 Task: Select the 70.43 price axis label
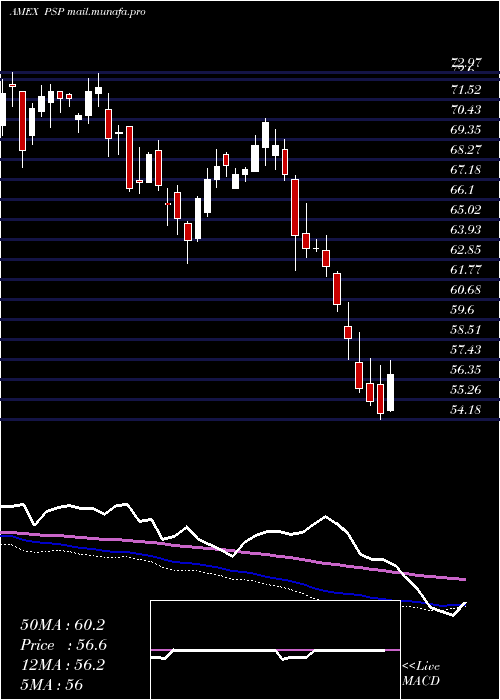[x=466, y=110]
